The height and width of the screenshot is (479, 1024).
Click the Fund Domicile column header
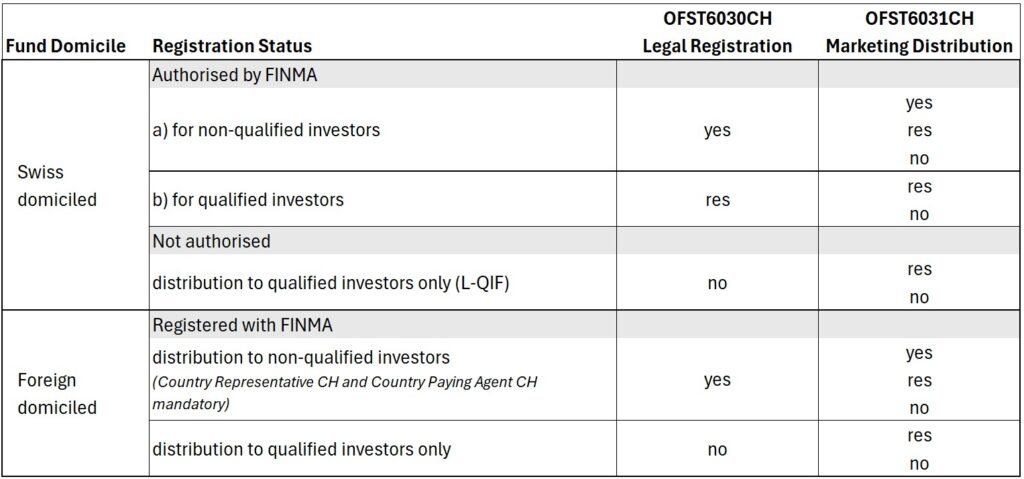(65, 46)
